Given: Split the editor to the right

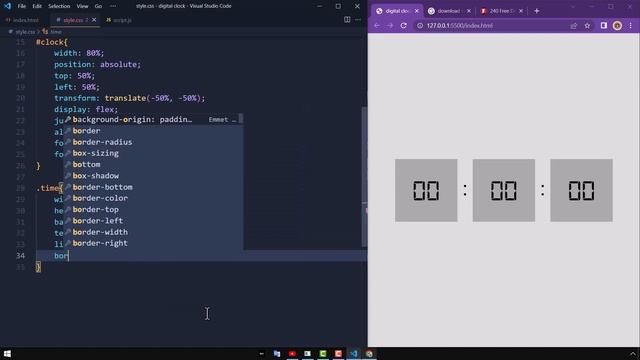Looking at the screenshot, I should coord(347,20).
